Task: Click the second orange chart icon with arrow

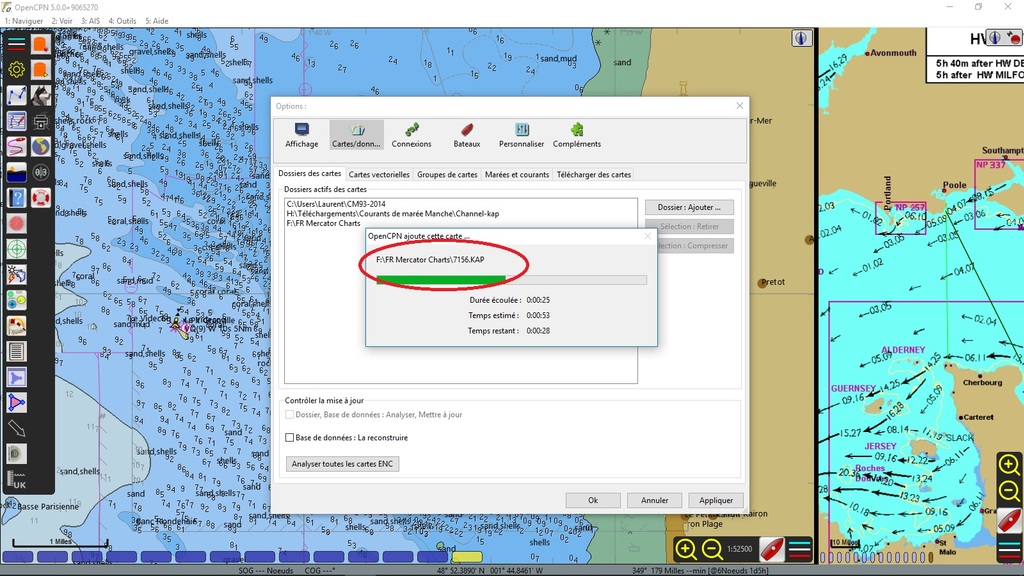Action: [x=40, y=69]
